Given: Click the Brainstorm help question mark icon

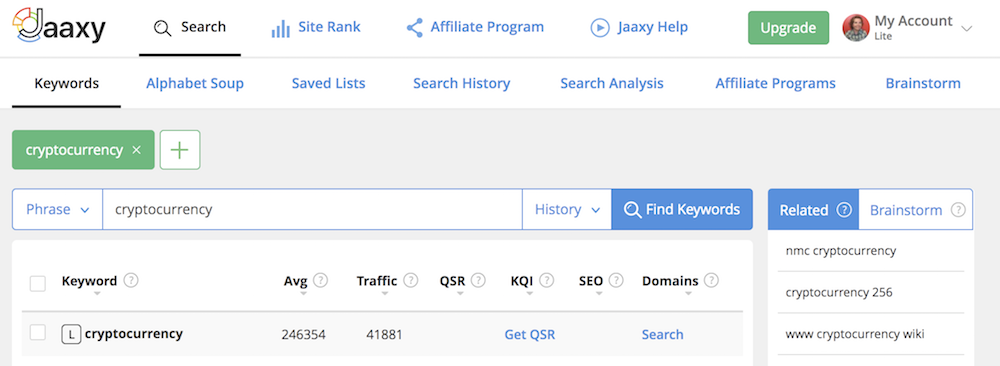Looking at the screenshot, I should click(x=958, y=210).
